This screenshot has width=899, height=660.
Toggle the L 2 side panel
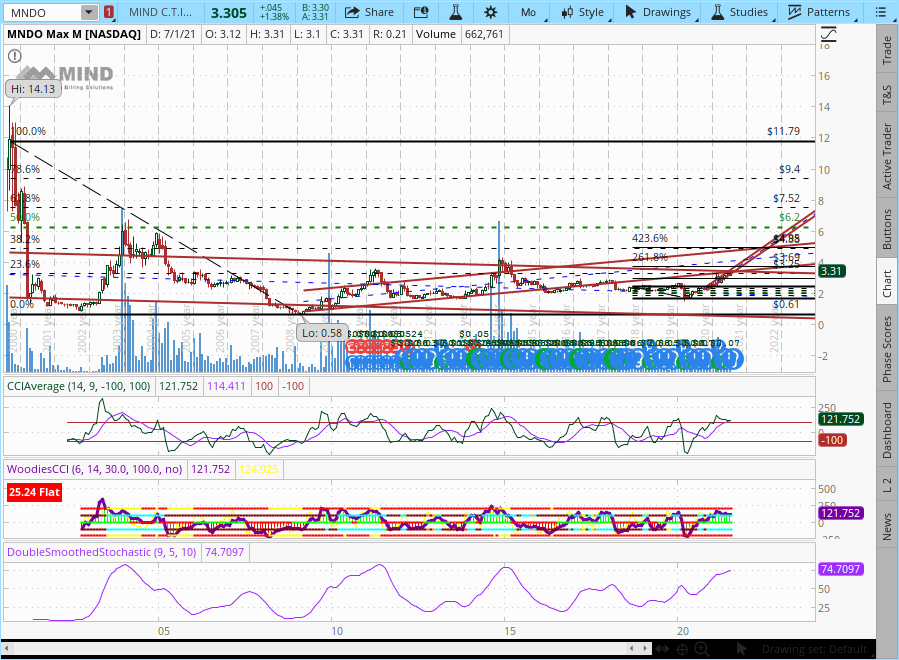click(x=886, y=485)
